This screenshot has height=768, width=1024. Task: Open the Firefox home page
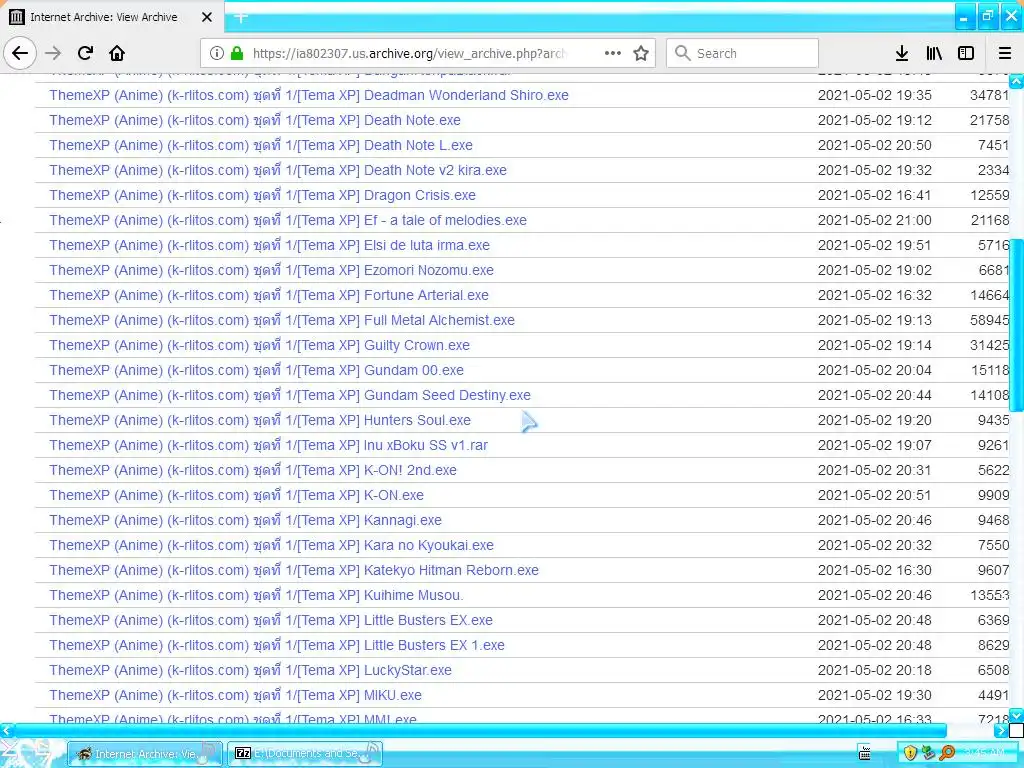[x=117, y=53]
